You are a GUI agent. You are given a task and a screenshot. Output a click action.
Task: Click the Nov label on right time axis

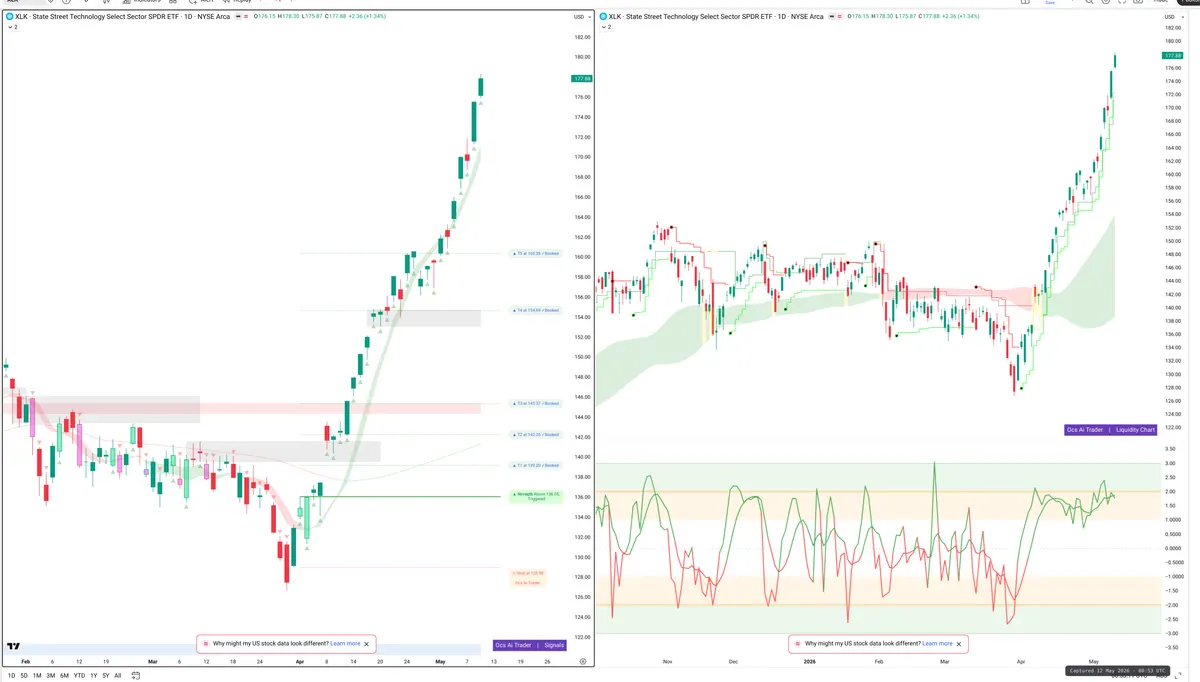[x=666, y=662]
